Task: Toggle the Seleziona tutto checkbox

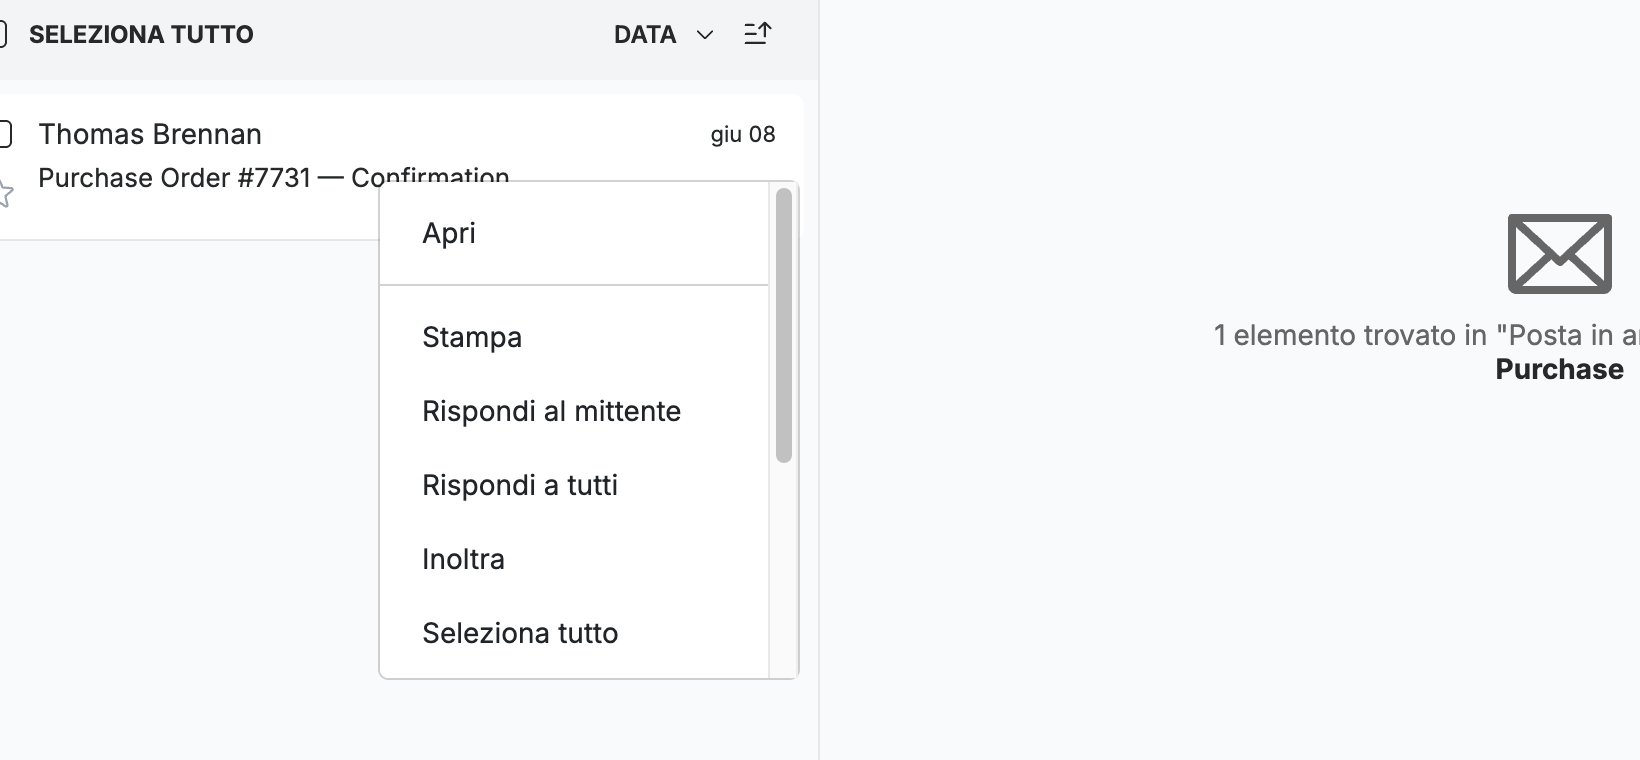Action: pos(3,34)
